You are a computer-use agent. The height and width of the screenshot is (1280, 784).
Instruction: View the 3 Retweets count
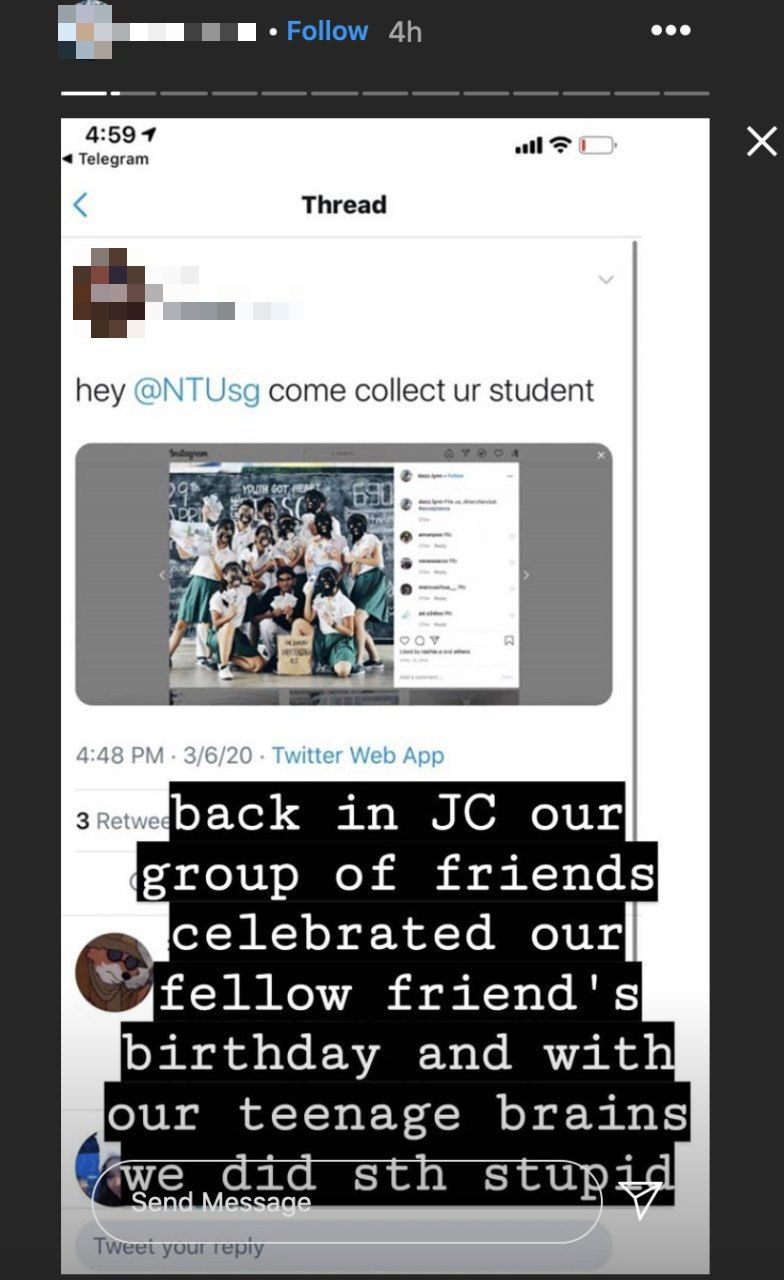[122, 821]
